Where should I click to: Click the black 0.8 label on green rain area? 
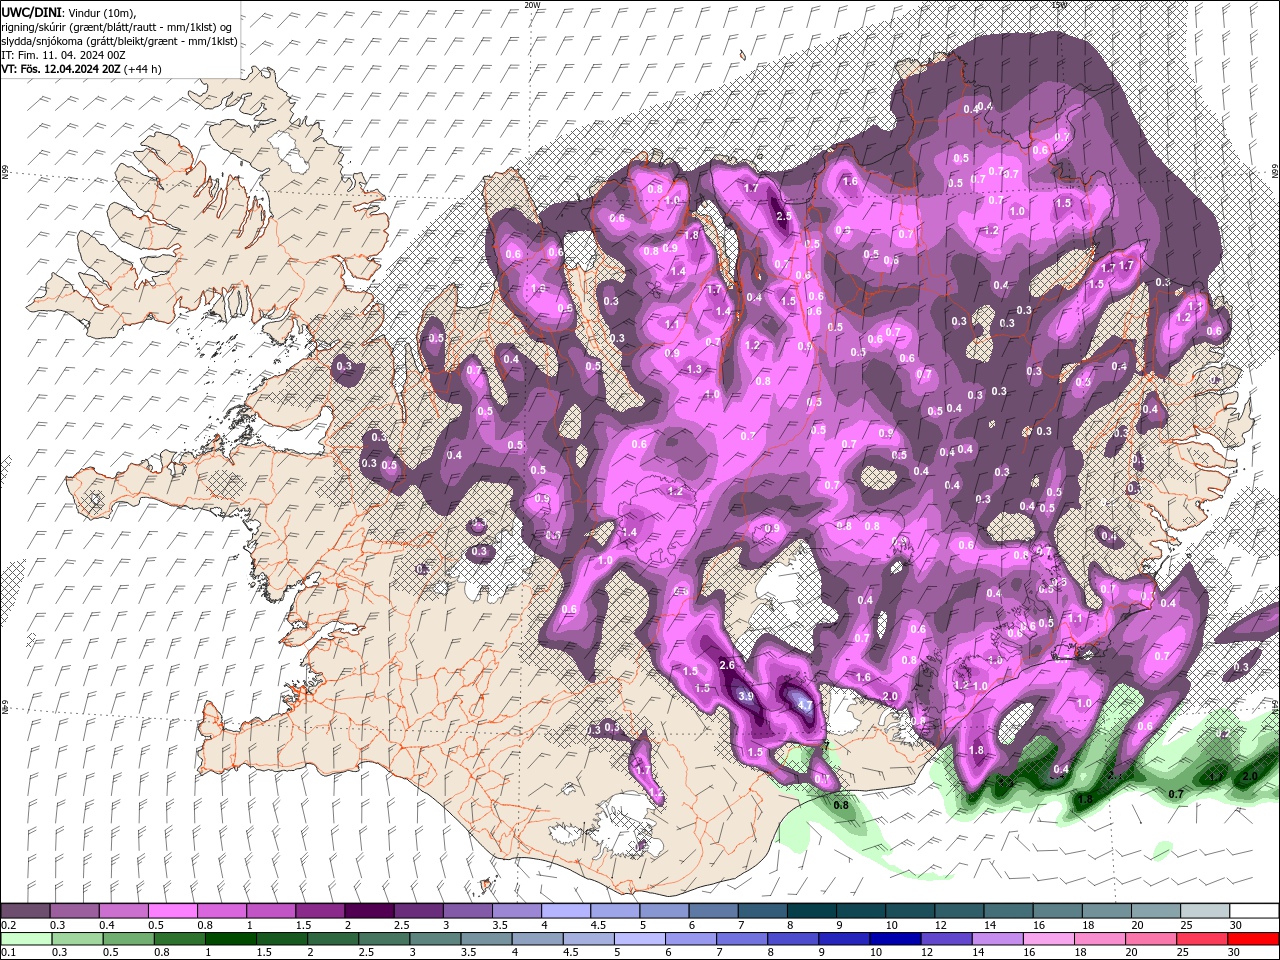(841, 805)
